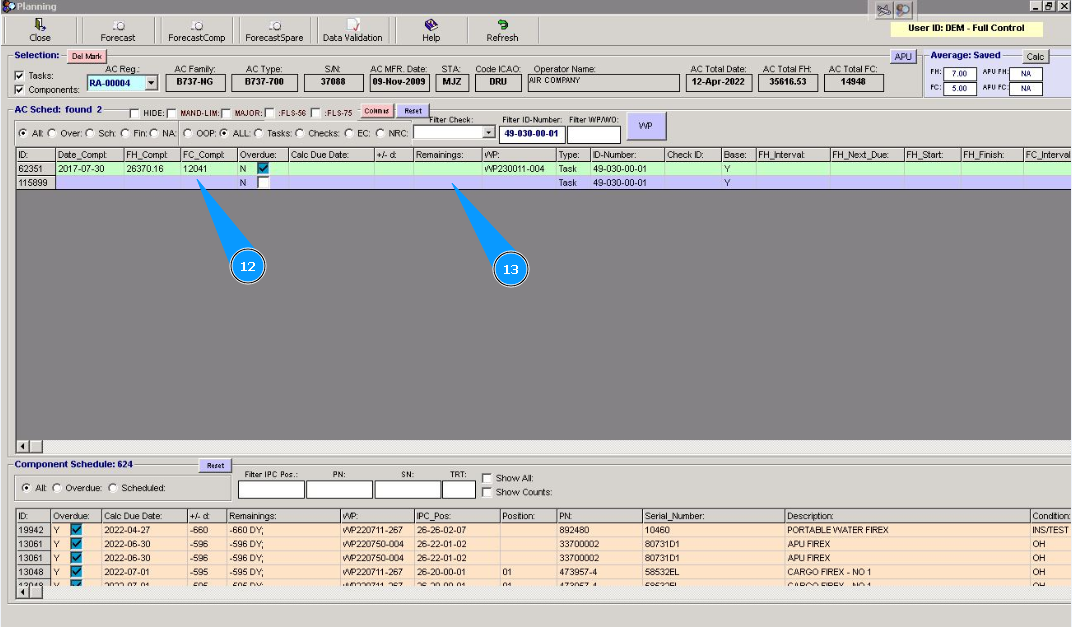Enable the FLS-75 checkbox
The height and width of the screenshot is (629, 1072).
[316, 113]
